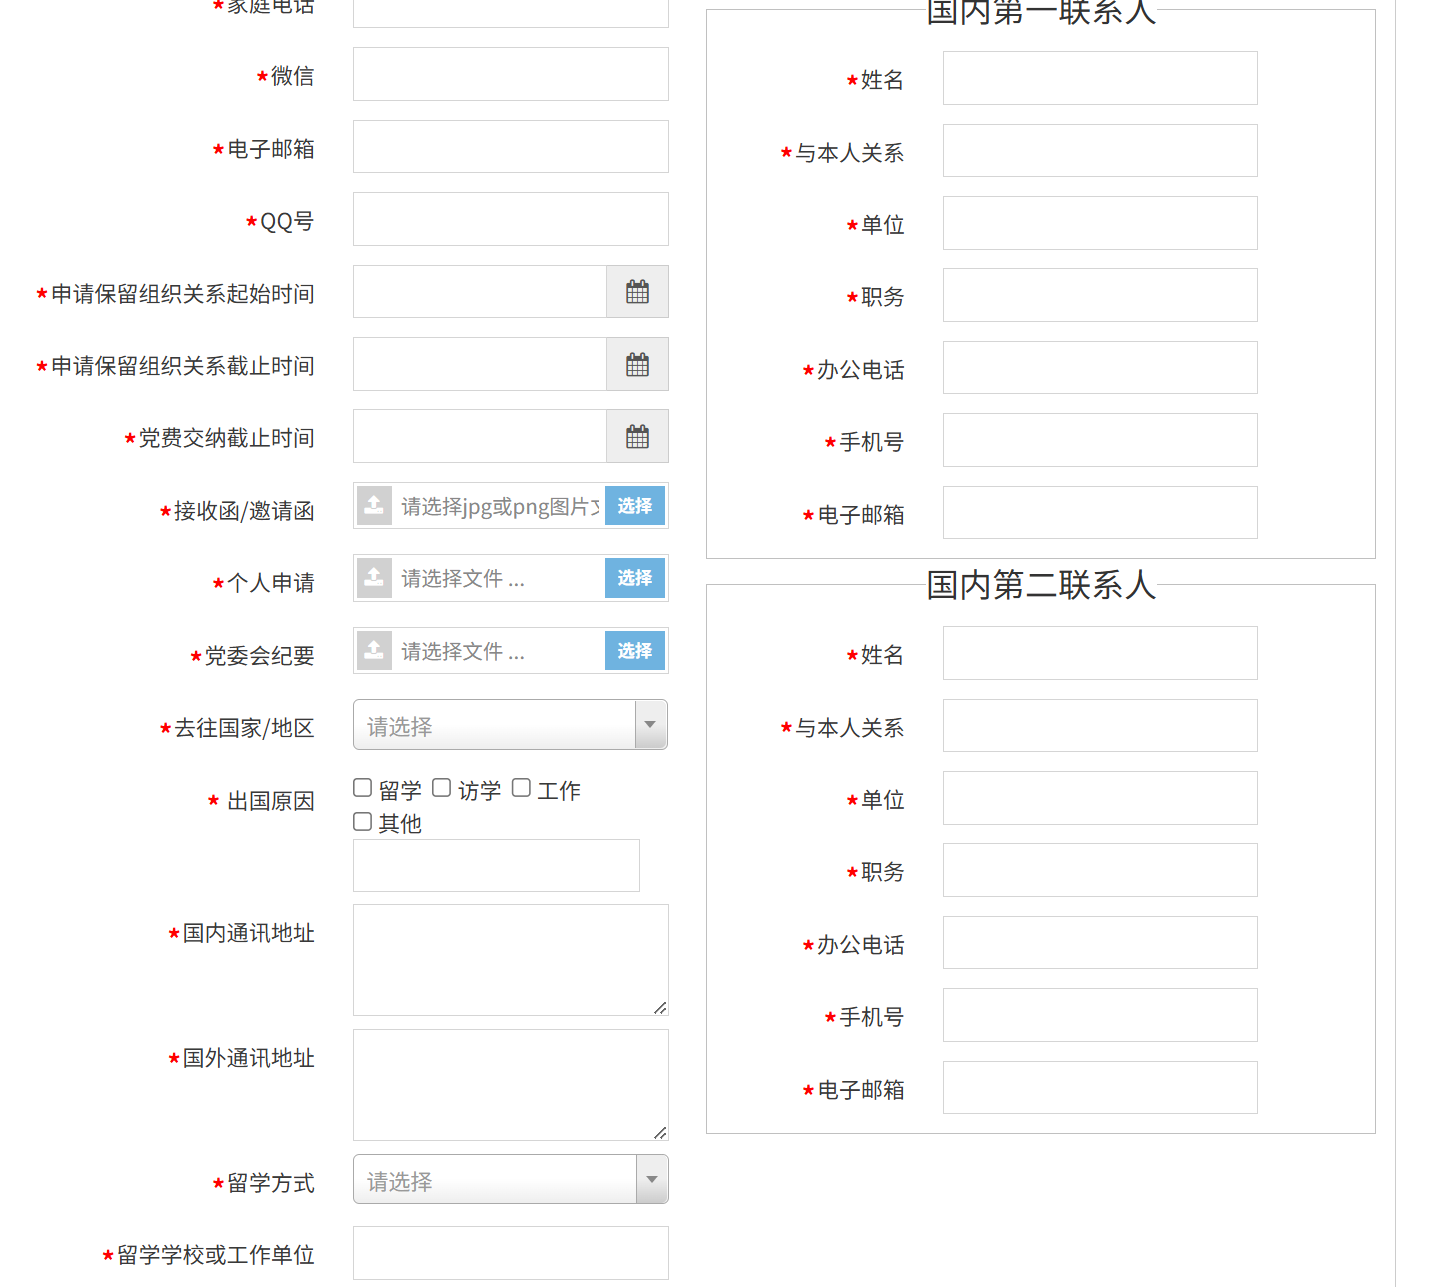The width and height of the screenshot is (1450, 1287).
Task: Open calendar picker for 党费交纳截止时间
Action: 637,437
